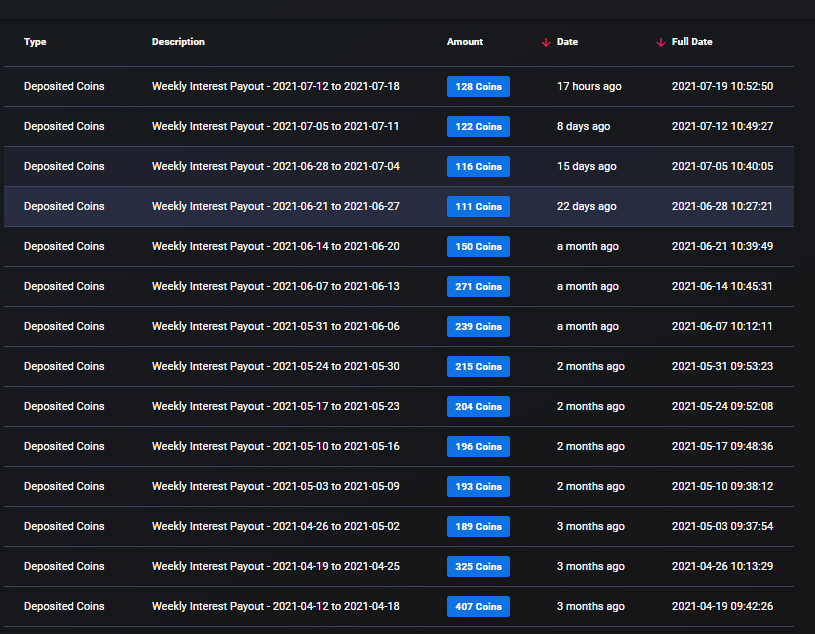
Task: Click the 407 Coins badge
Action: [x=478, y=607]
